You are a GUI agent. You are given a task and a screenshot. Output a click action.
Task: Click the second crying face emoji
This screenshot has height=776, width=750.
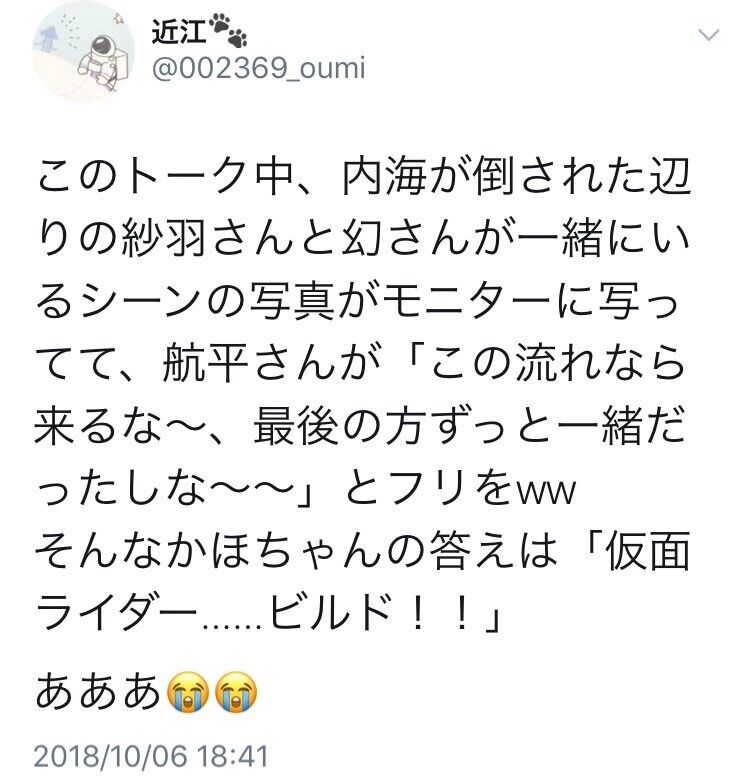[x=236, y=691]
